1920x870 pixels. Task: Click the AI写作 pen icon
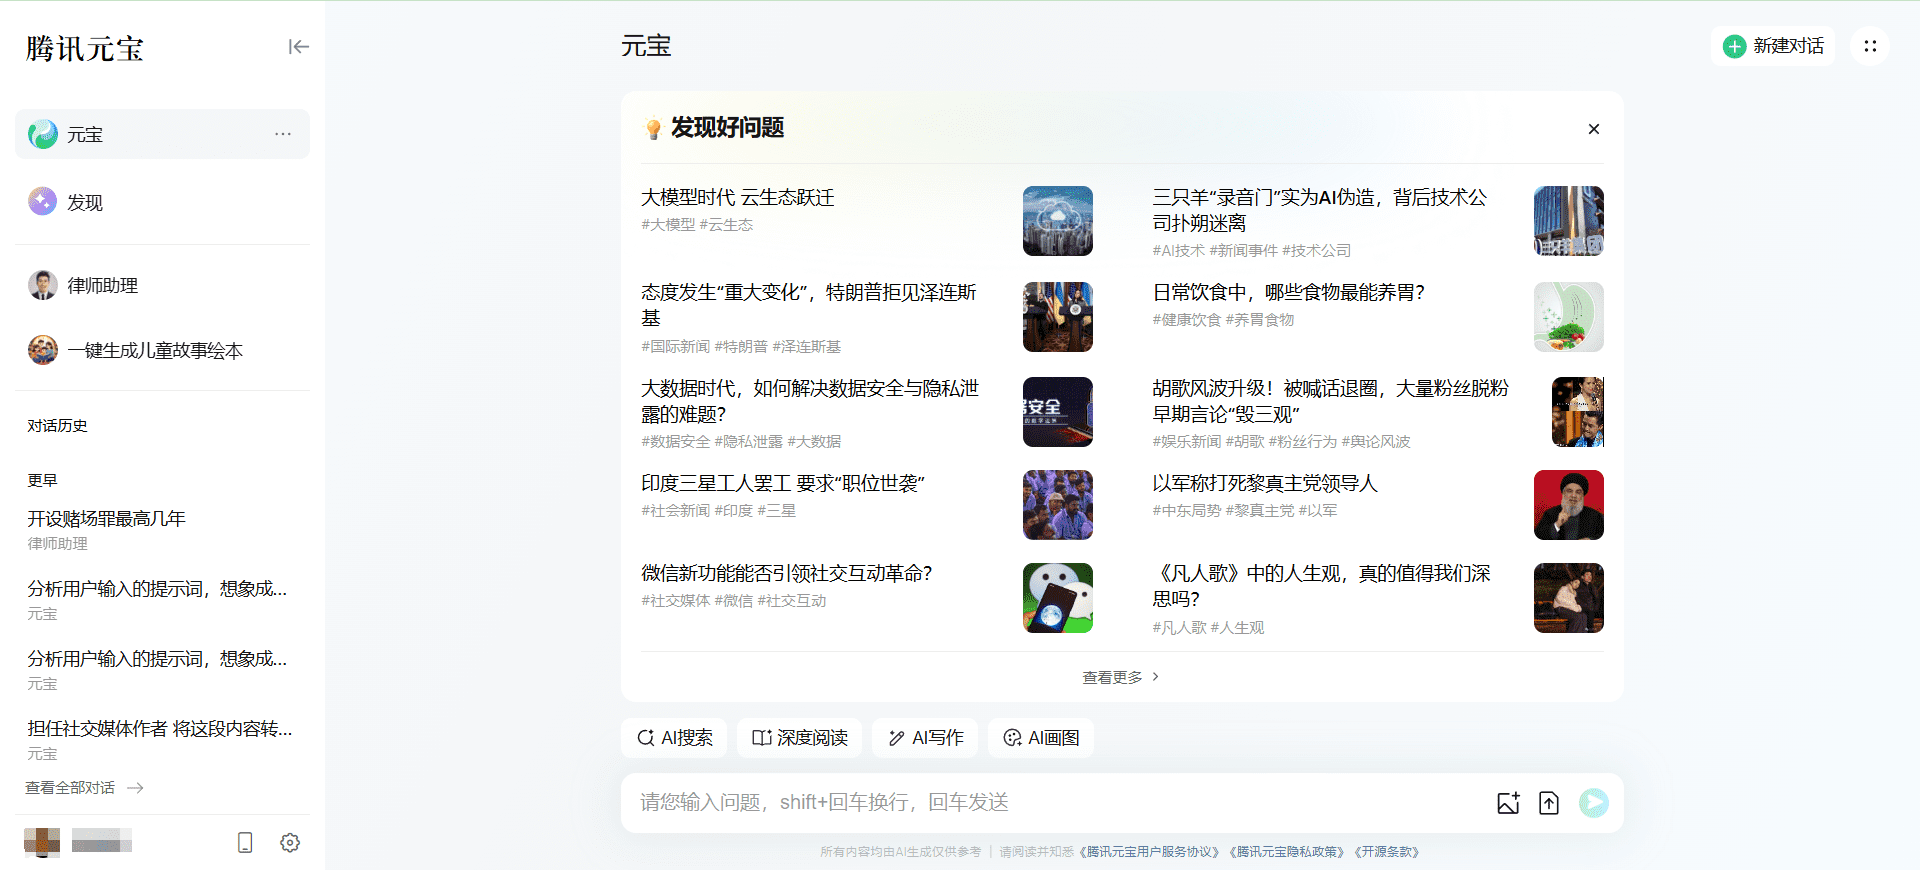pos(897,738)
